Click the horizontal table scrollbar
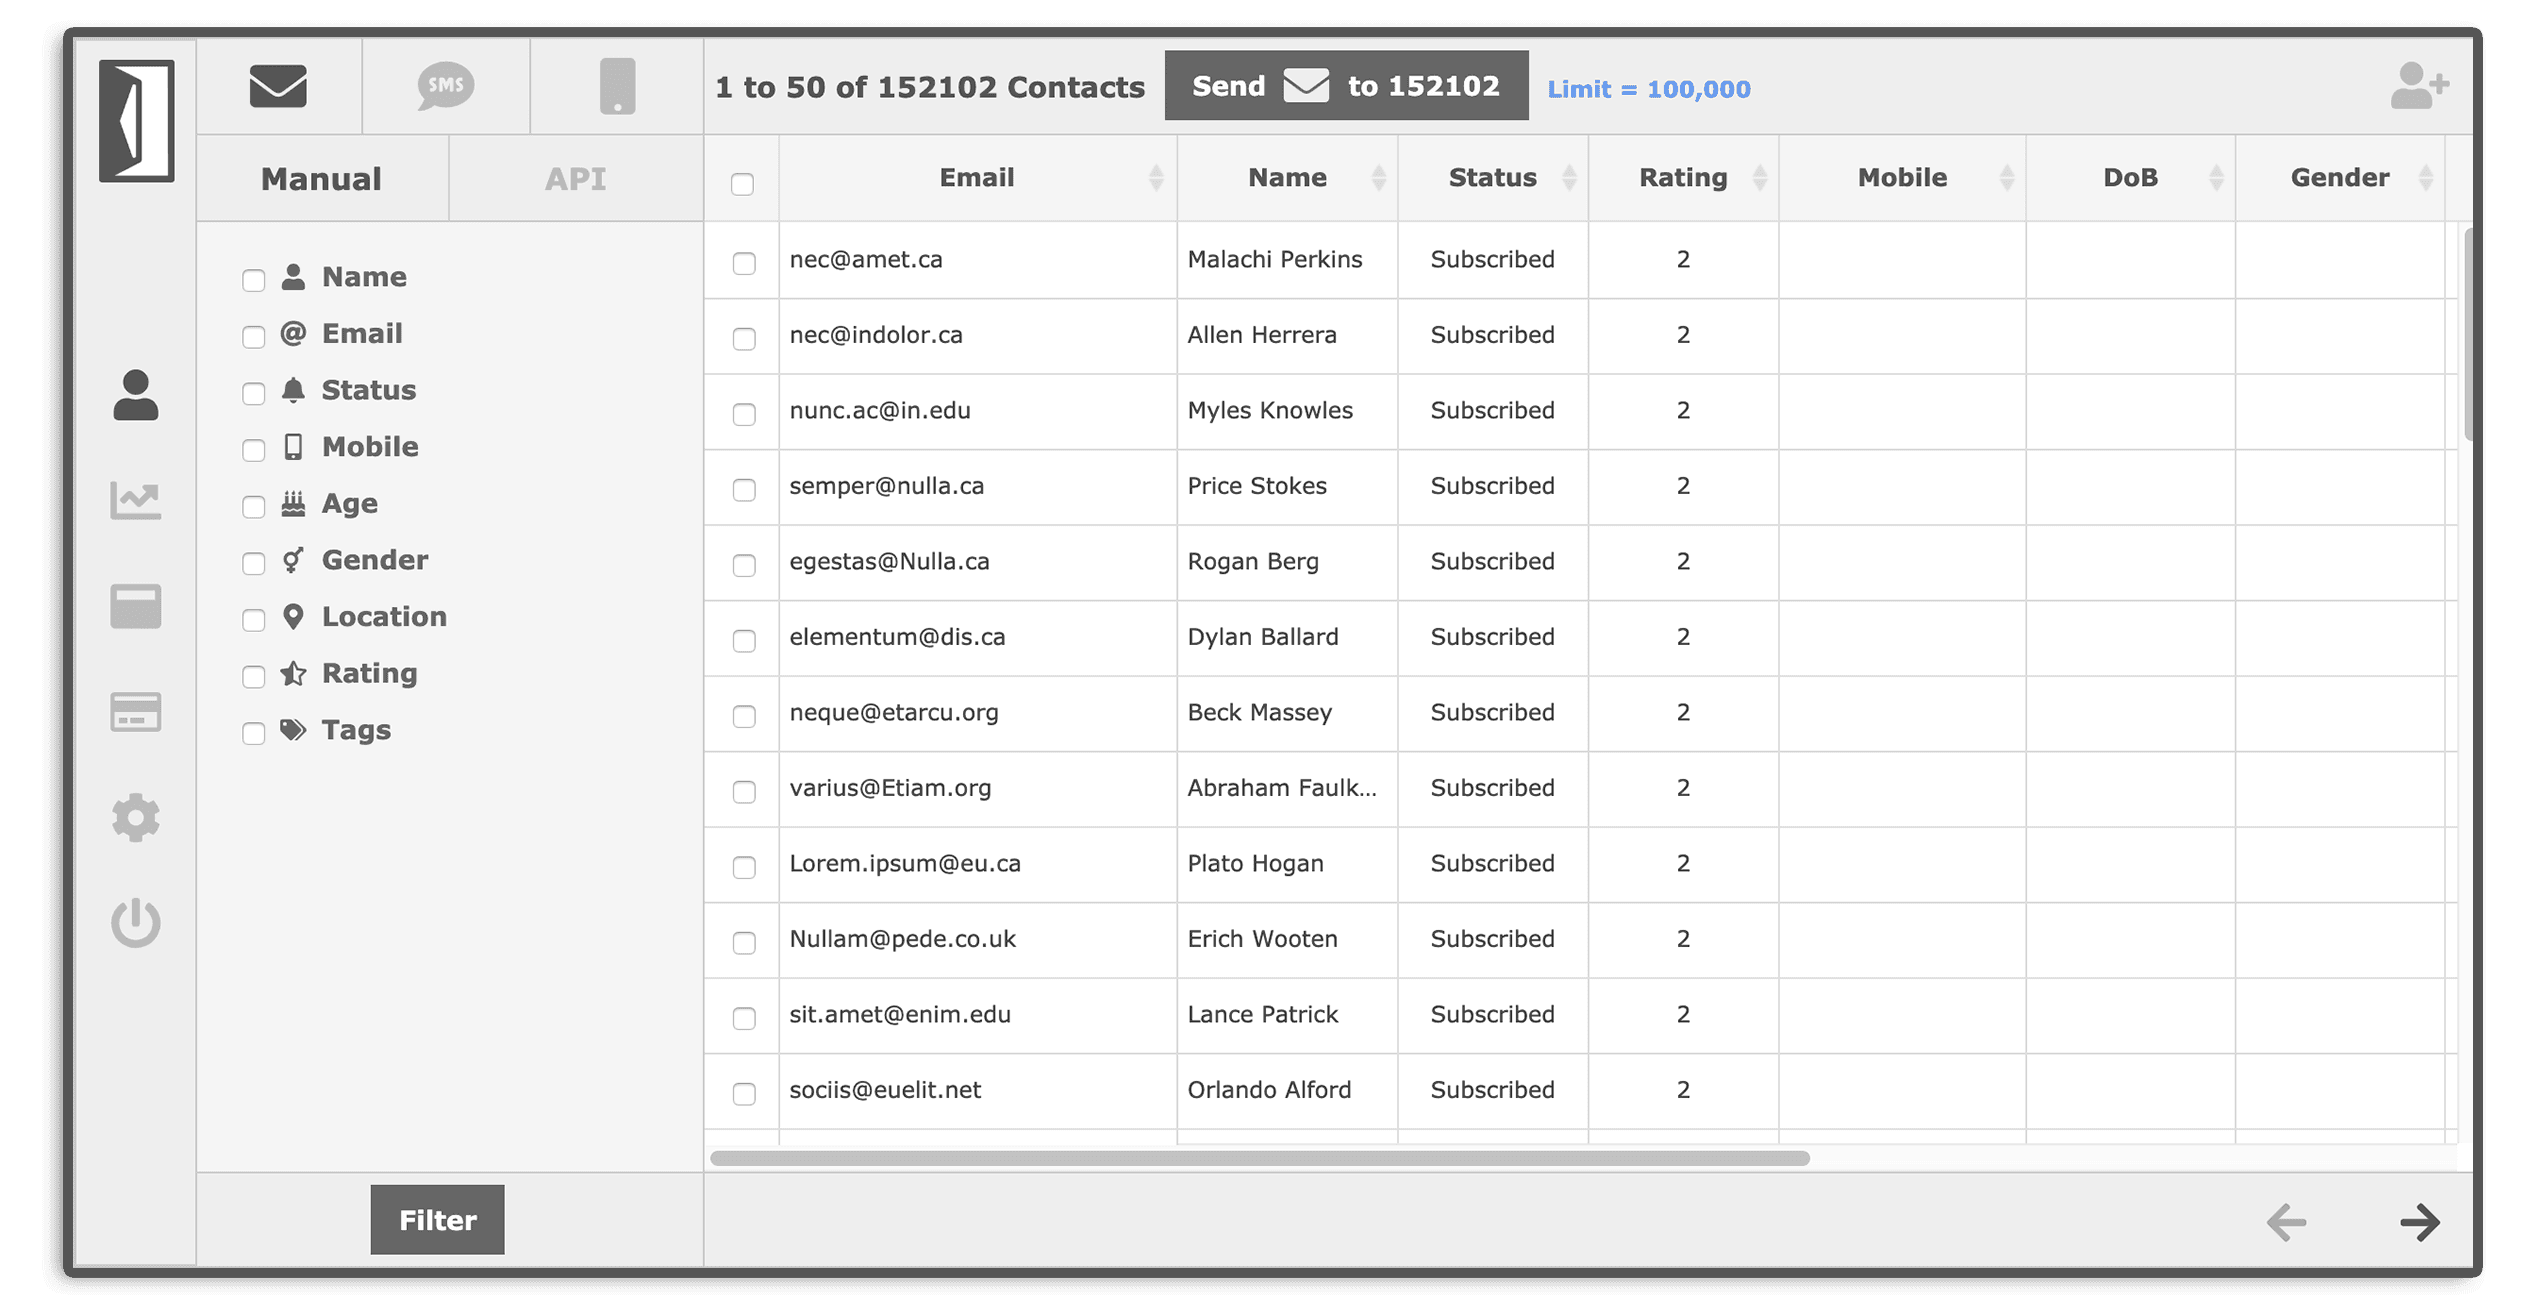 click(x=1260, y=1158)
